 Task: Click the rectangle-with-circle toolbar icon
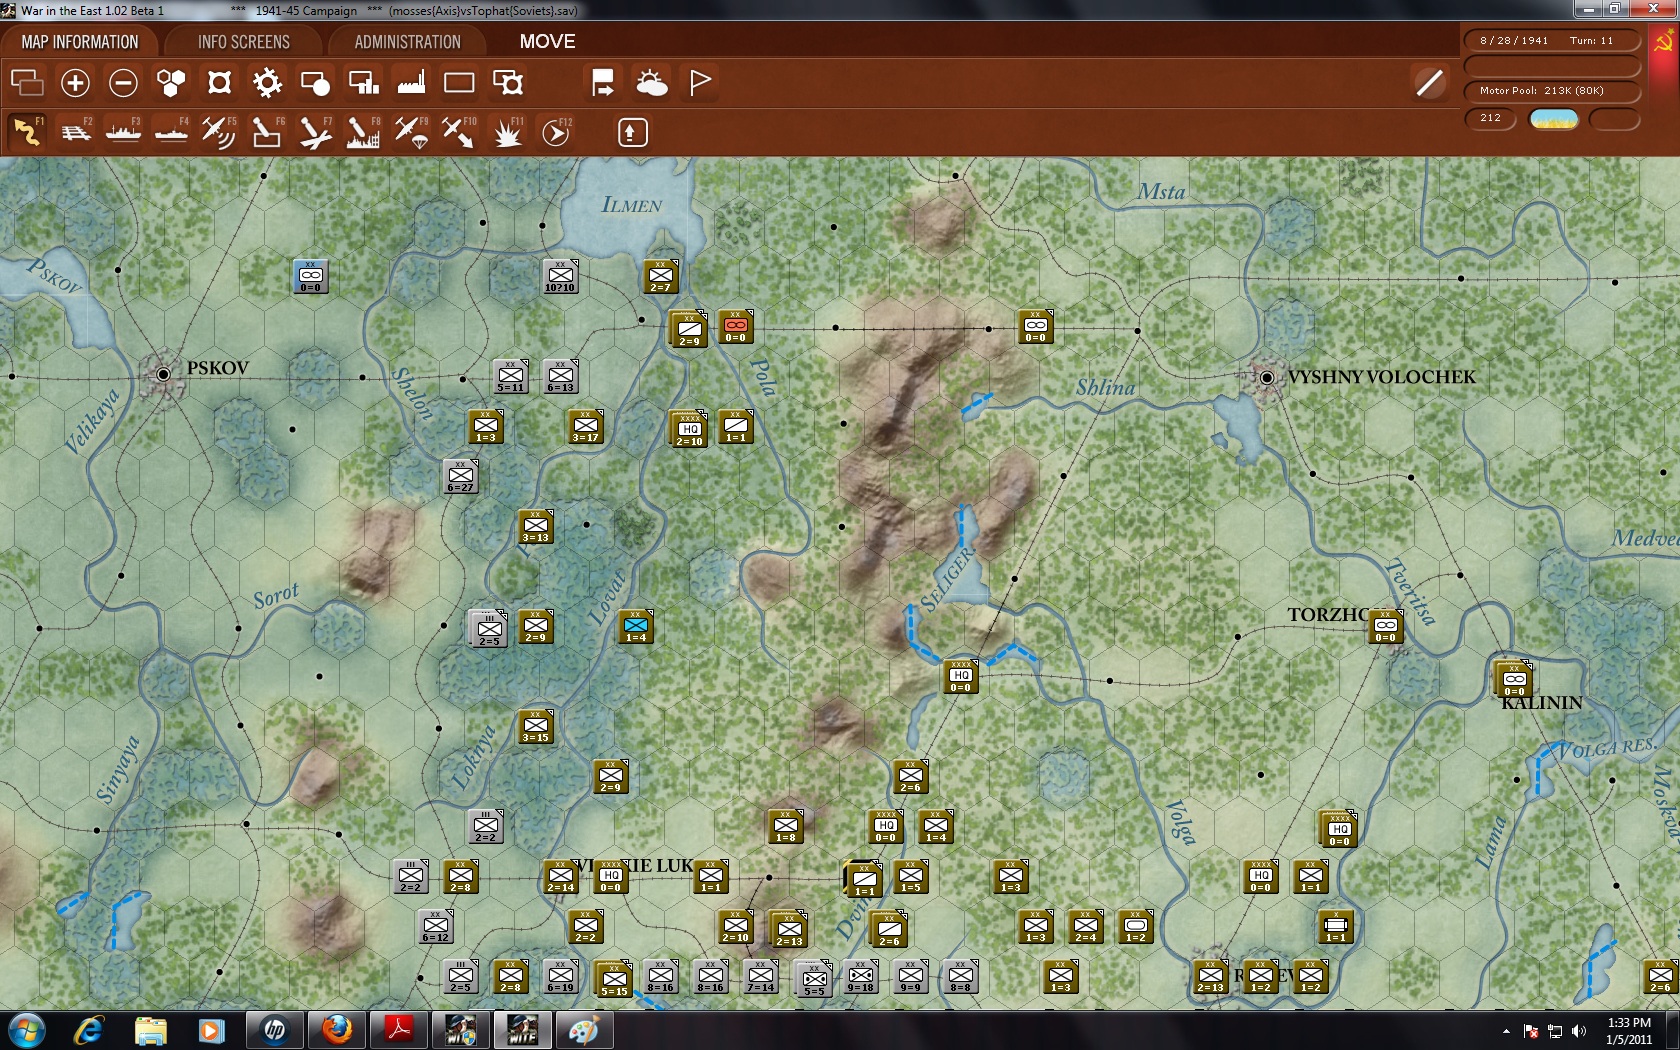pyautogui.click(x=315, y=83)
